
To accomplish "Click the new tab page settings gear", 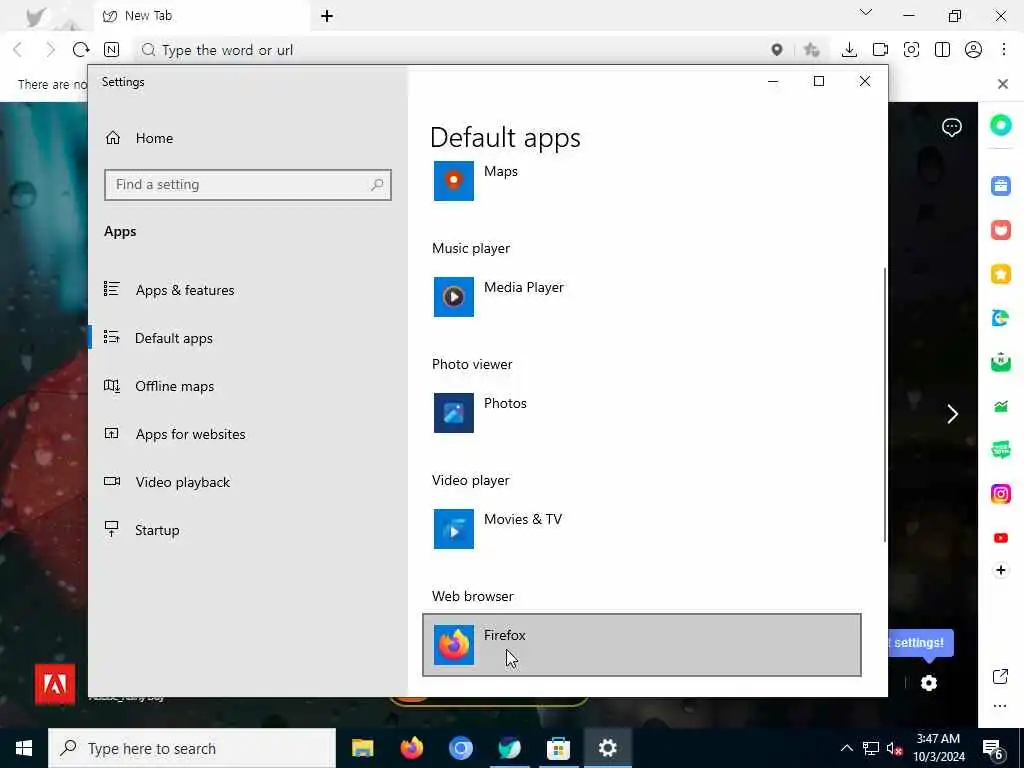I will click(x=929, y=683).
